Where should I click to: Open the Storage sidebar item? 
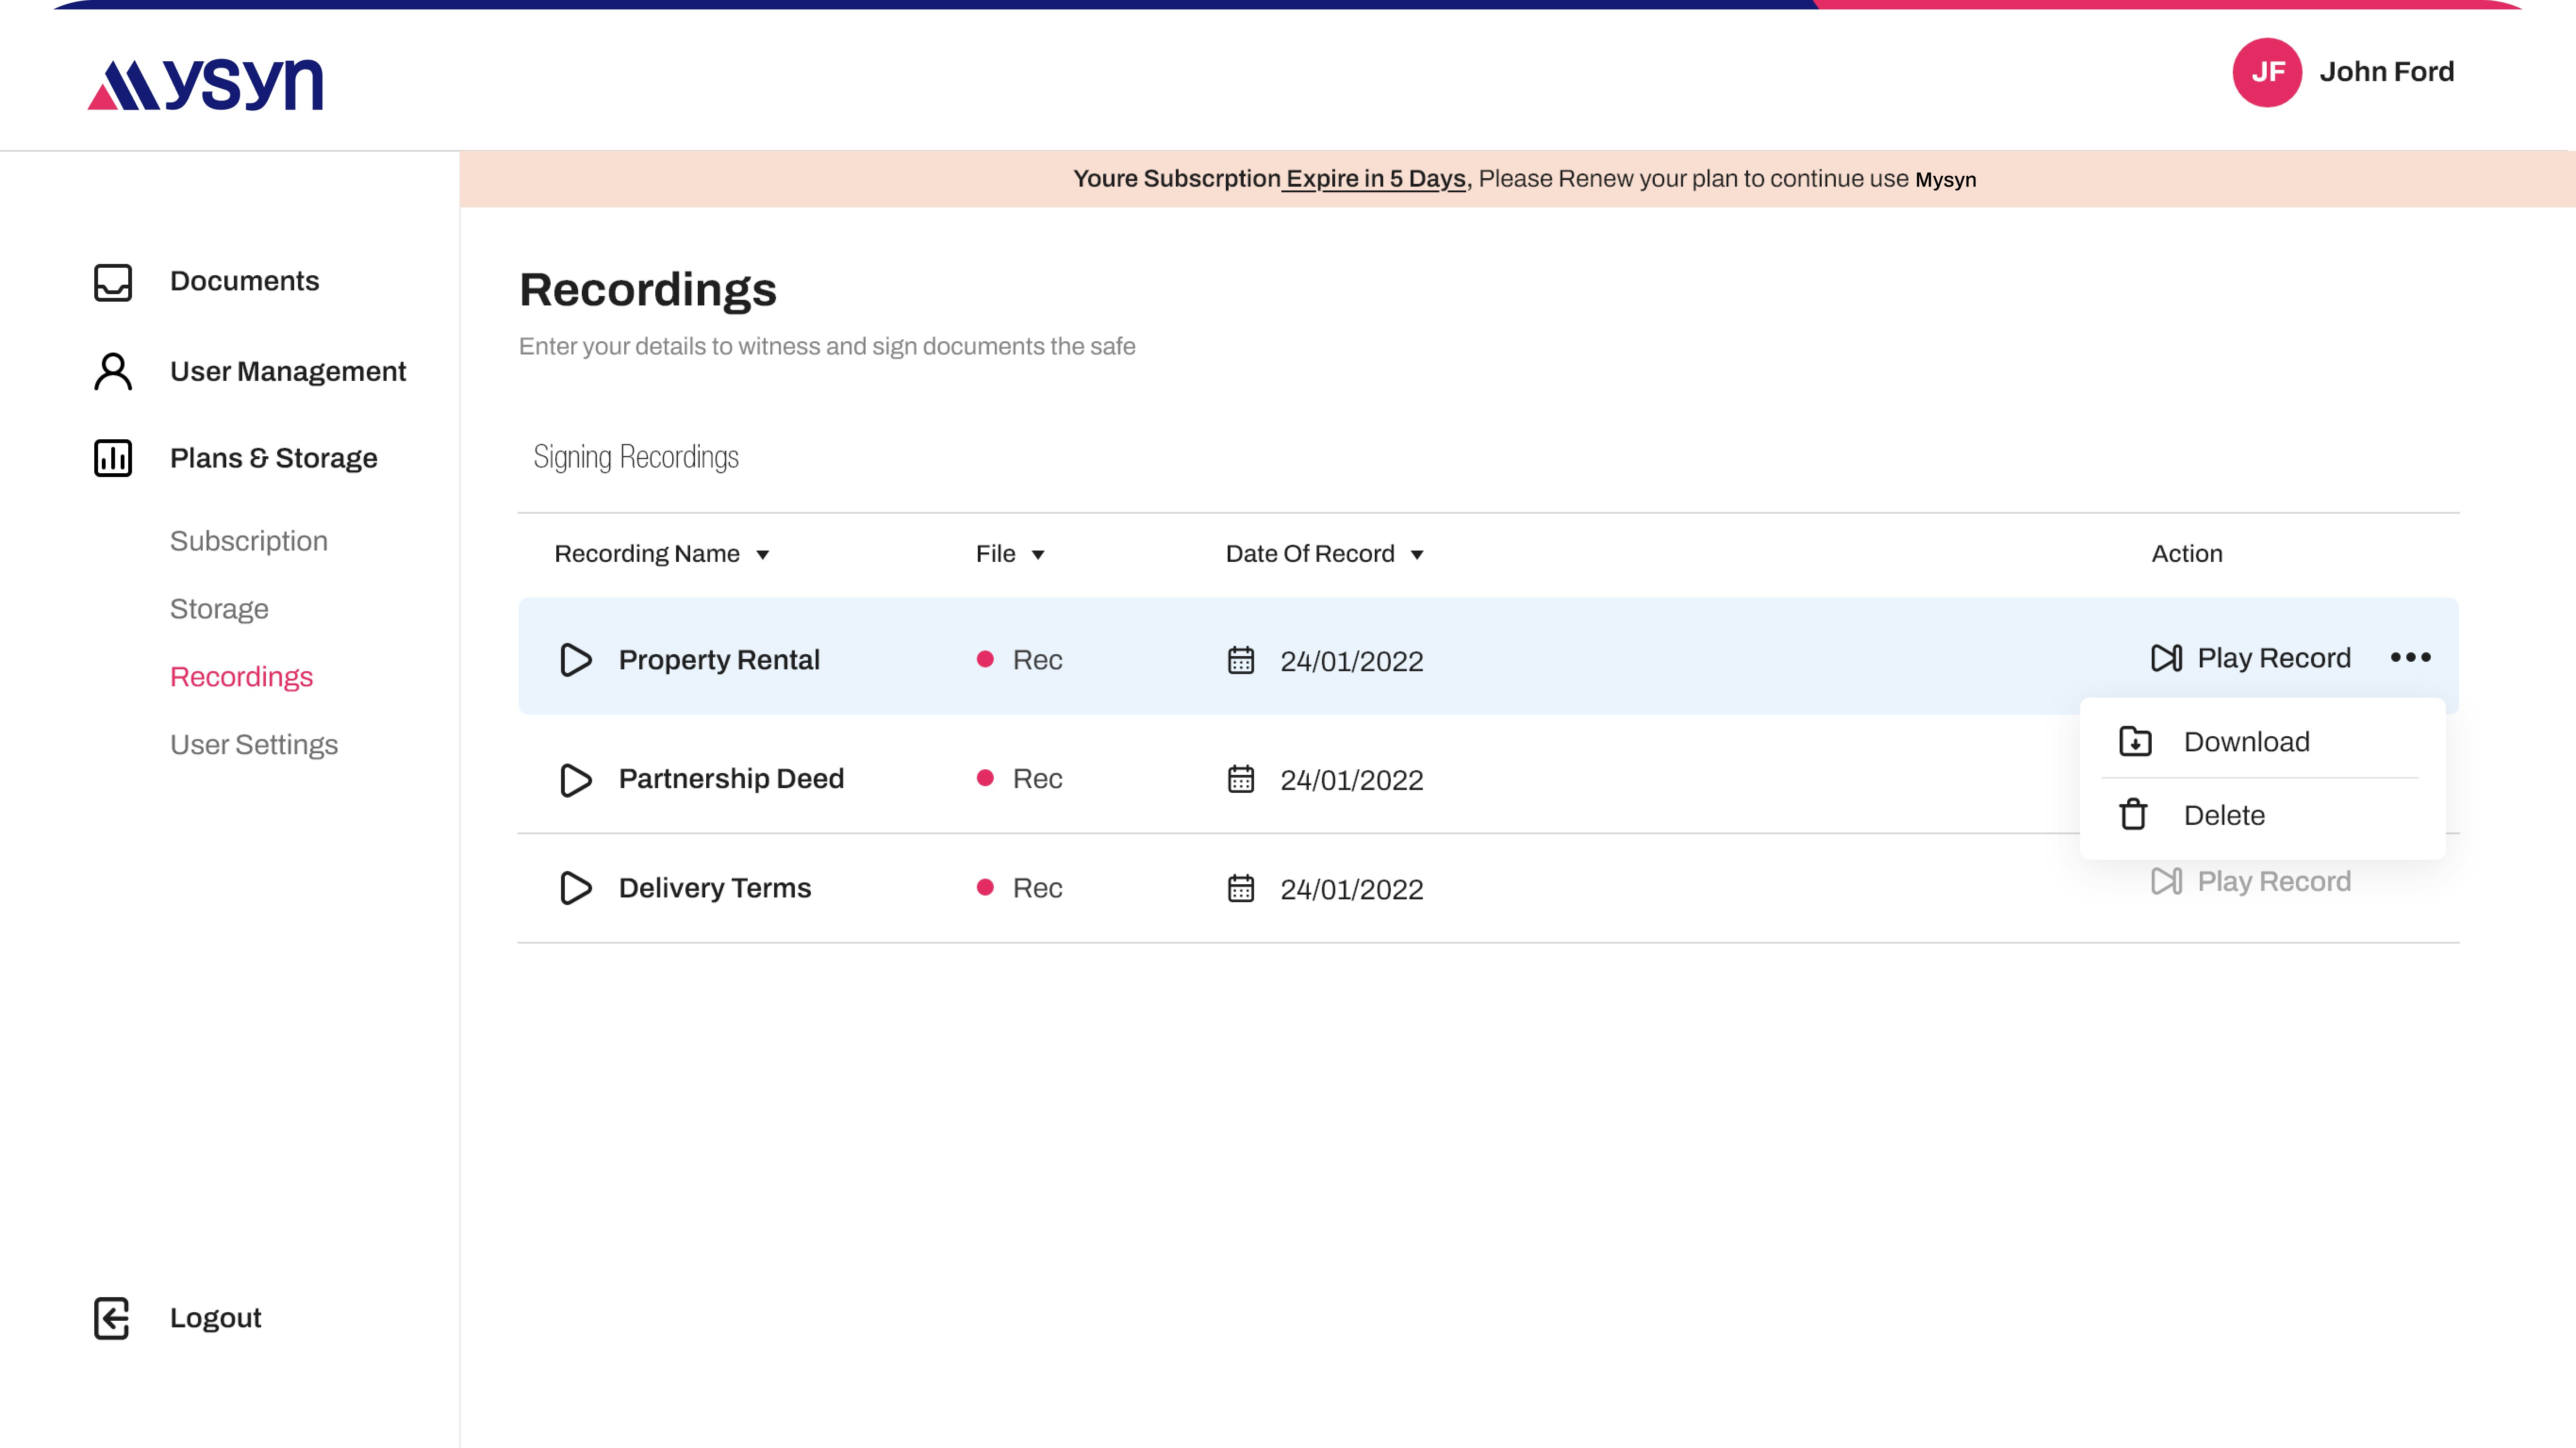coord(219,609)
